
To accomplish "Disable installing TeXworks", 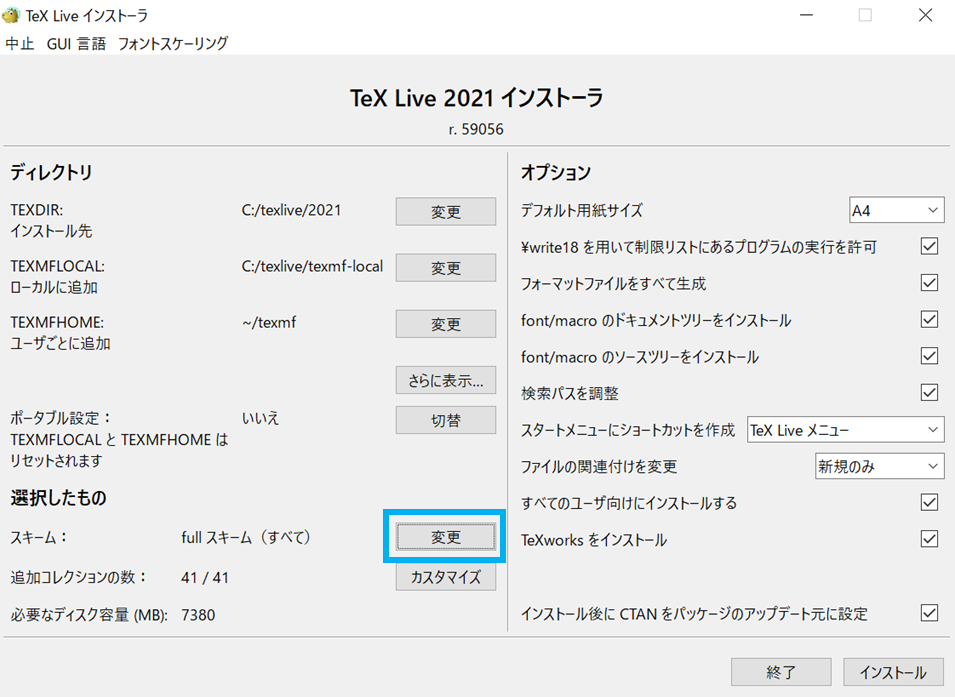I will coord(929,539).
